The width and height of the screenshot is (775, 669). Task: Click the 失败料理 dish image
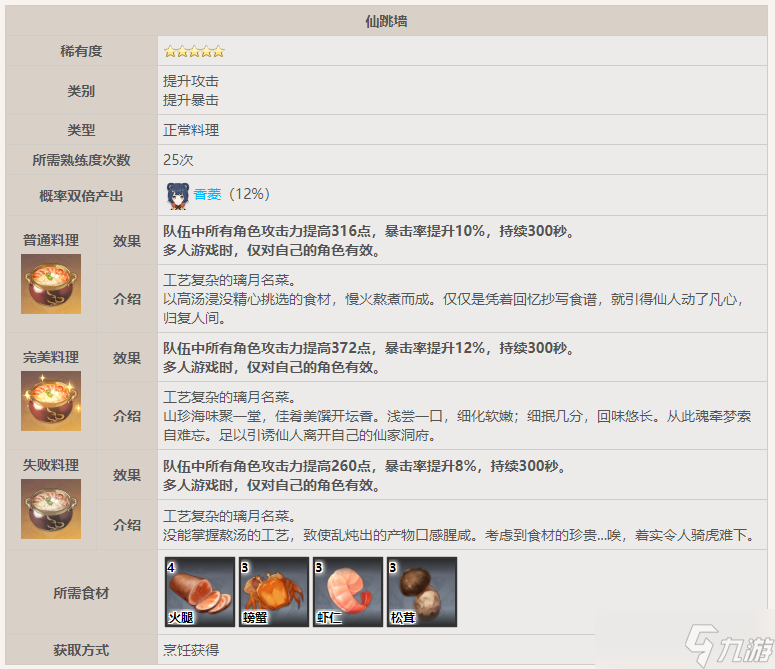51,509
